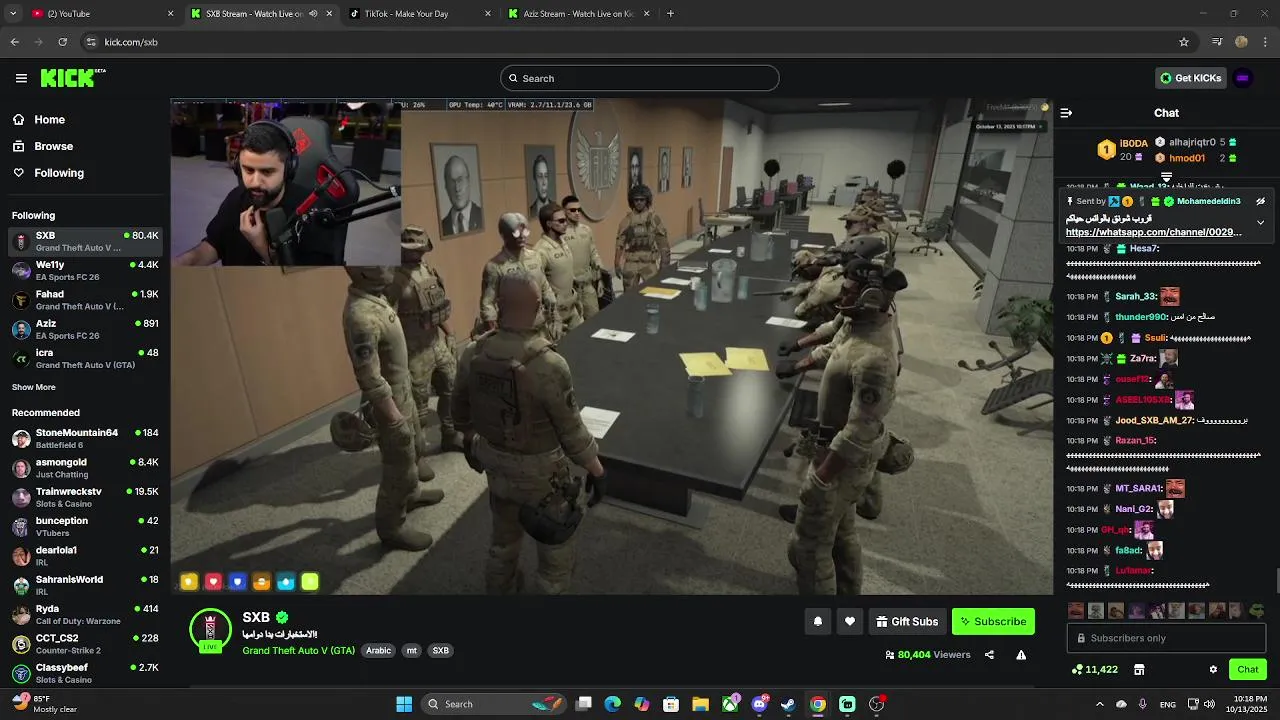Screen dimensions: 1280x720
Task: Open StoneMountain64 recommended channel
Action: tap(85, 438)
